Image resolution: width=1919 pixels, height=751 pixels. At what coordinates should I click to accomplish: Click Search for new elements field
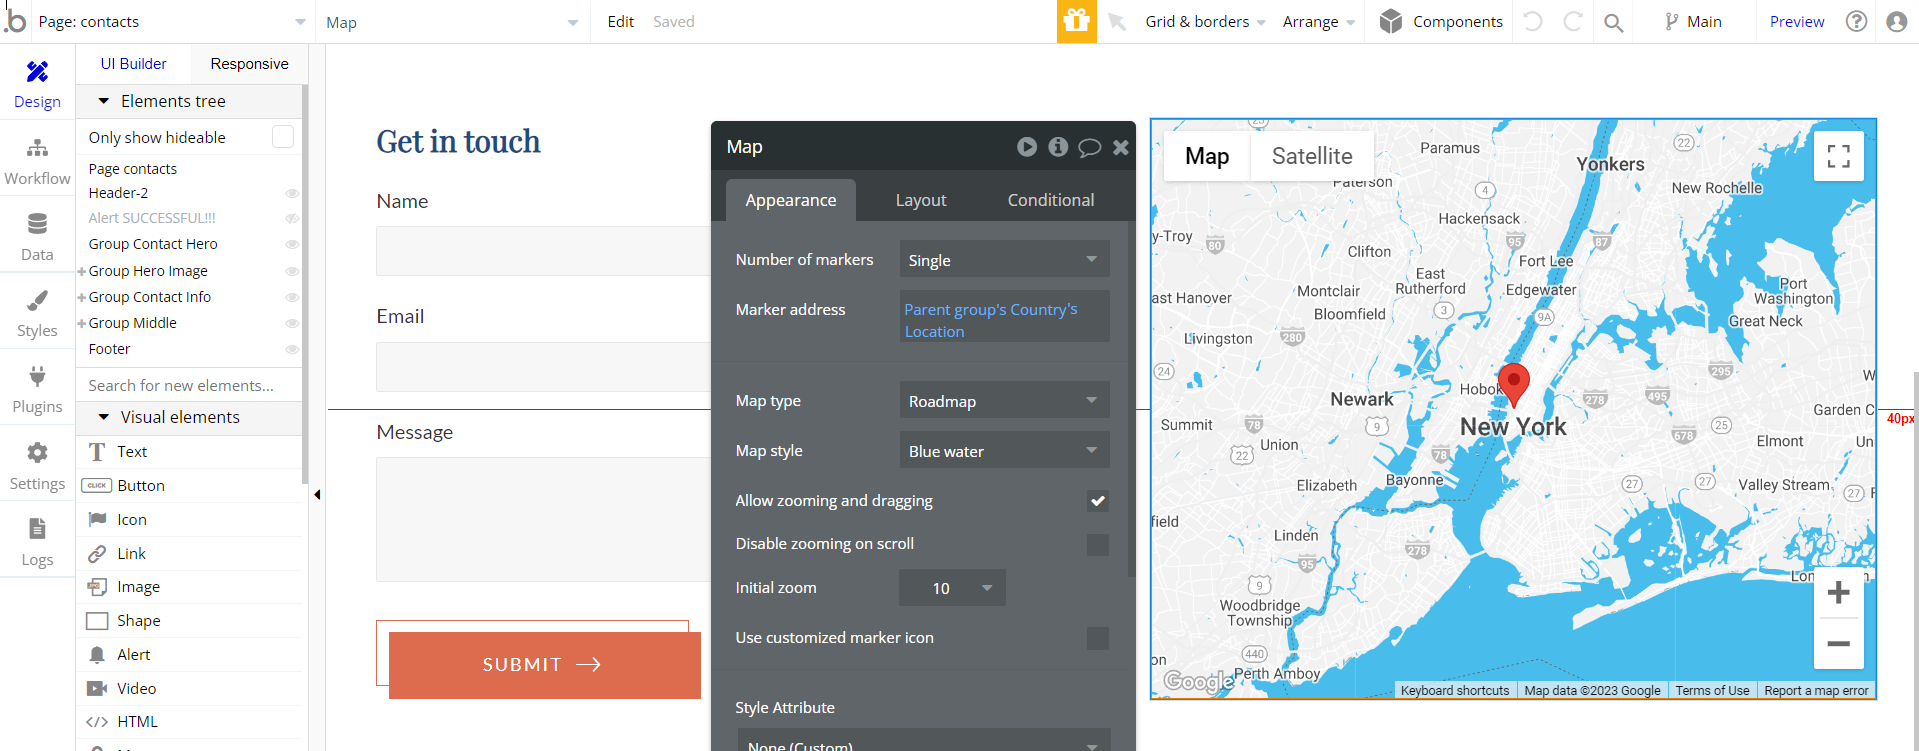point(188,385)
